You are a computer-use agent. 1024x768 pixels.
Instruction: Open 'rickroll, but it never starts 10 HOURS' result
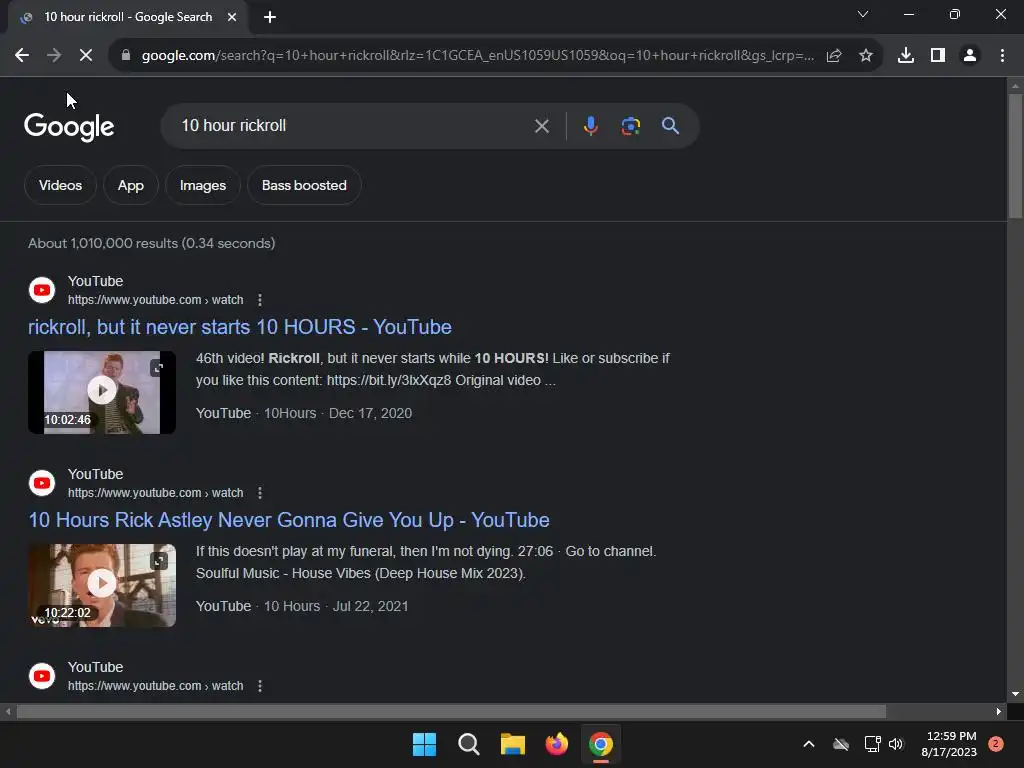pos(240,327)
